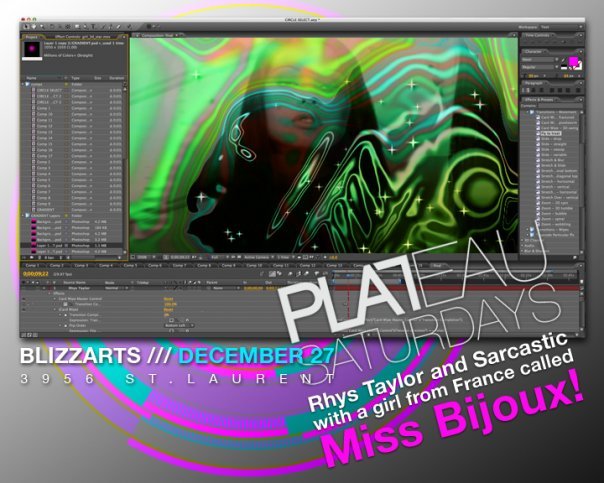Open the Flip Order Bottom Left dropdown
This screenshot has height=483, width=604.
(179, 325)
